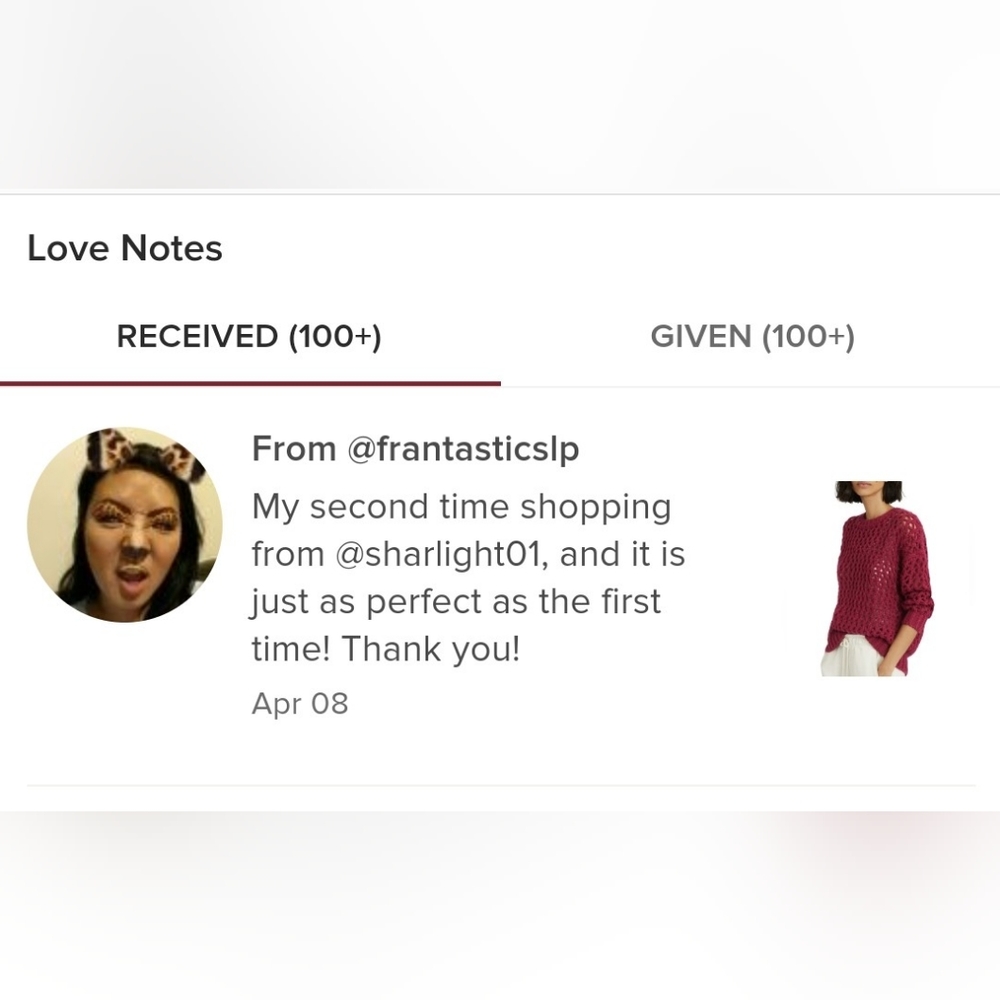Tap the red underline beneath the Received tab
Viewport: 1000px width, 1000px height.
(250, 383)
